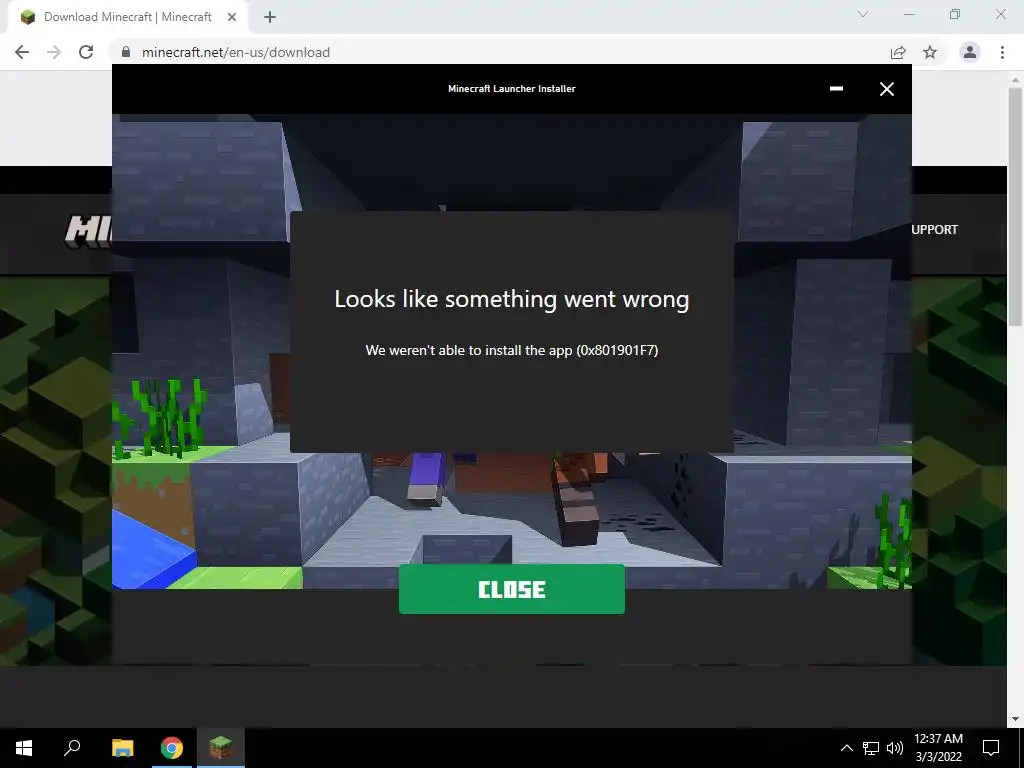1024x768 pixels.
Task: Click 'Minecraft Launcher Installer' title text
Action: click(x=511, y=89)
